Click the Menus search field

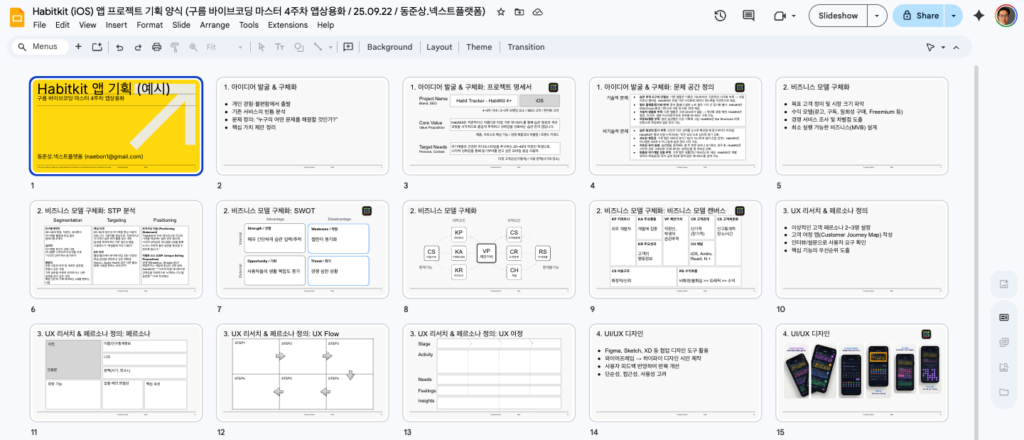40,47
